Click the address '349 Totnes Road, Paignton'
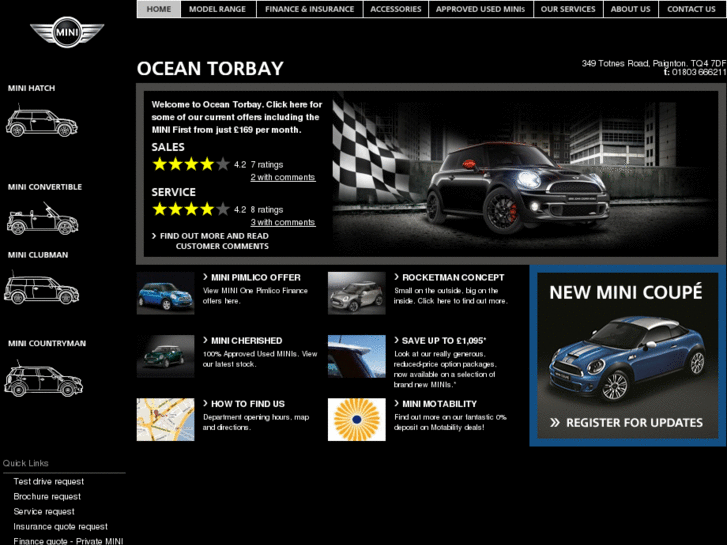The height and width of the screenshot is (545, 727). point(634,63)
